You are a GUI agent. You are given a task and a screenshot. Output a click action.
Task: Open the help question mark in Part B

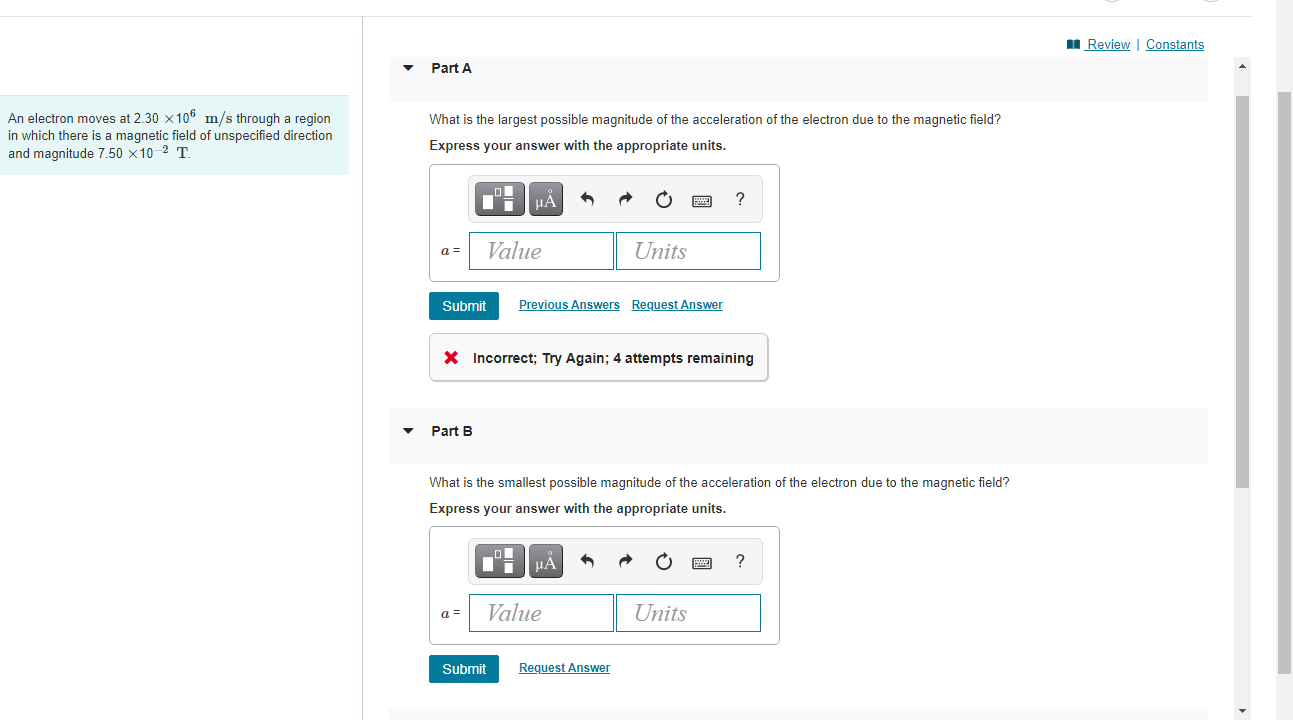[x=740, y=561]
